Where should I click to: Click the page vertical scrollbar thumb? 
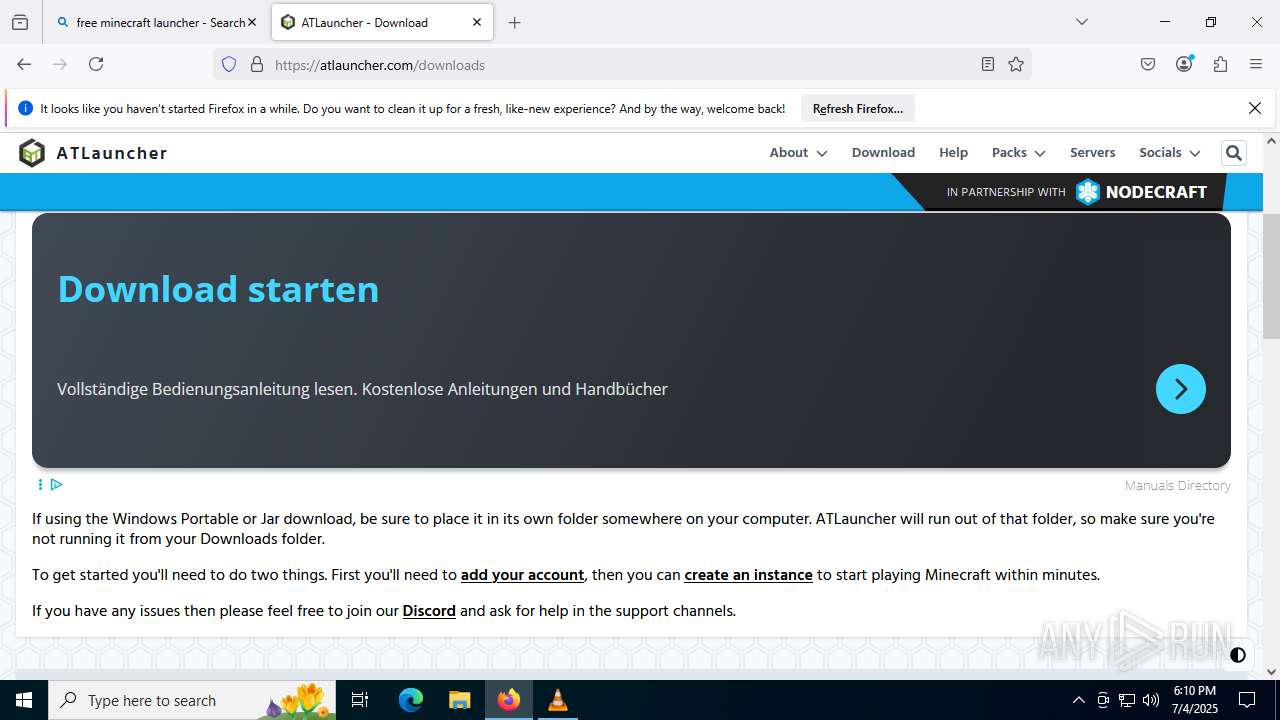1271,276
